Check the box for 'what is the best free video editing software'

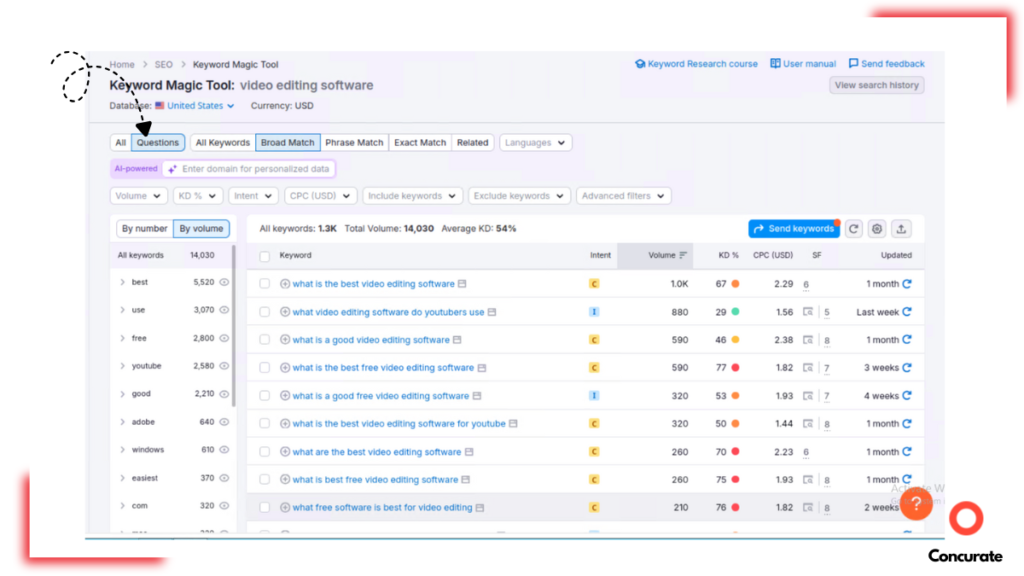coord(265,368)
